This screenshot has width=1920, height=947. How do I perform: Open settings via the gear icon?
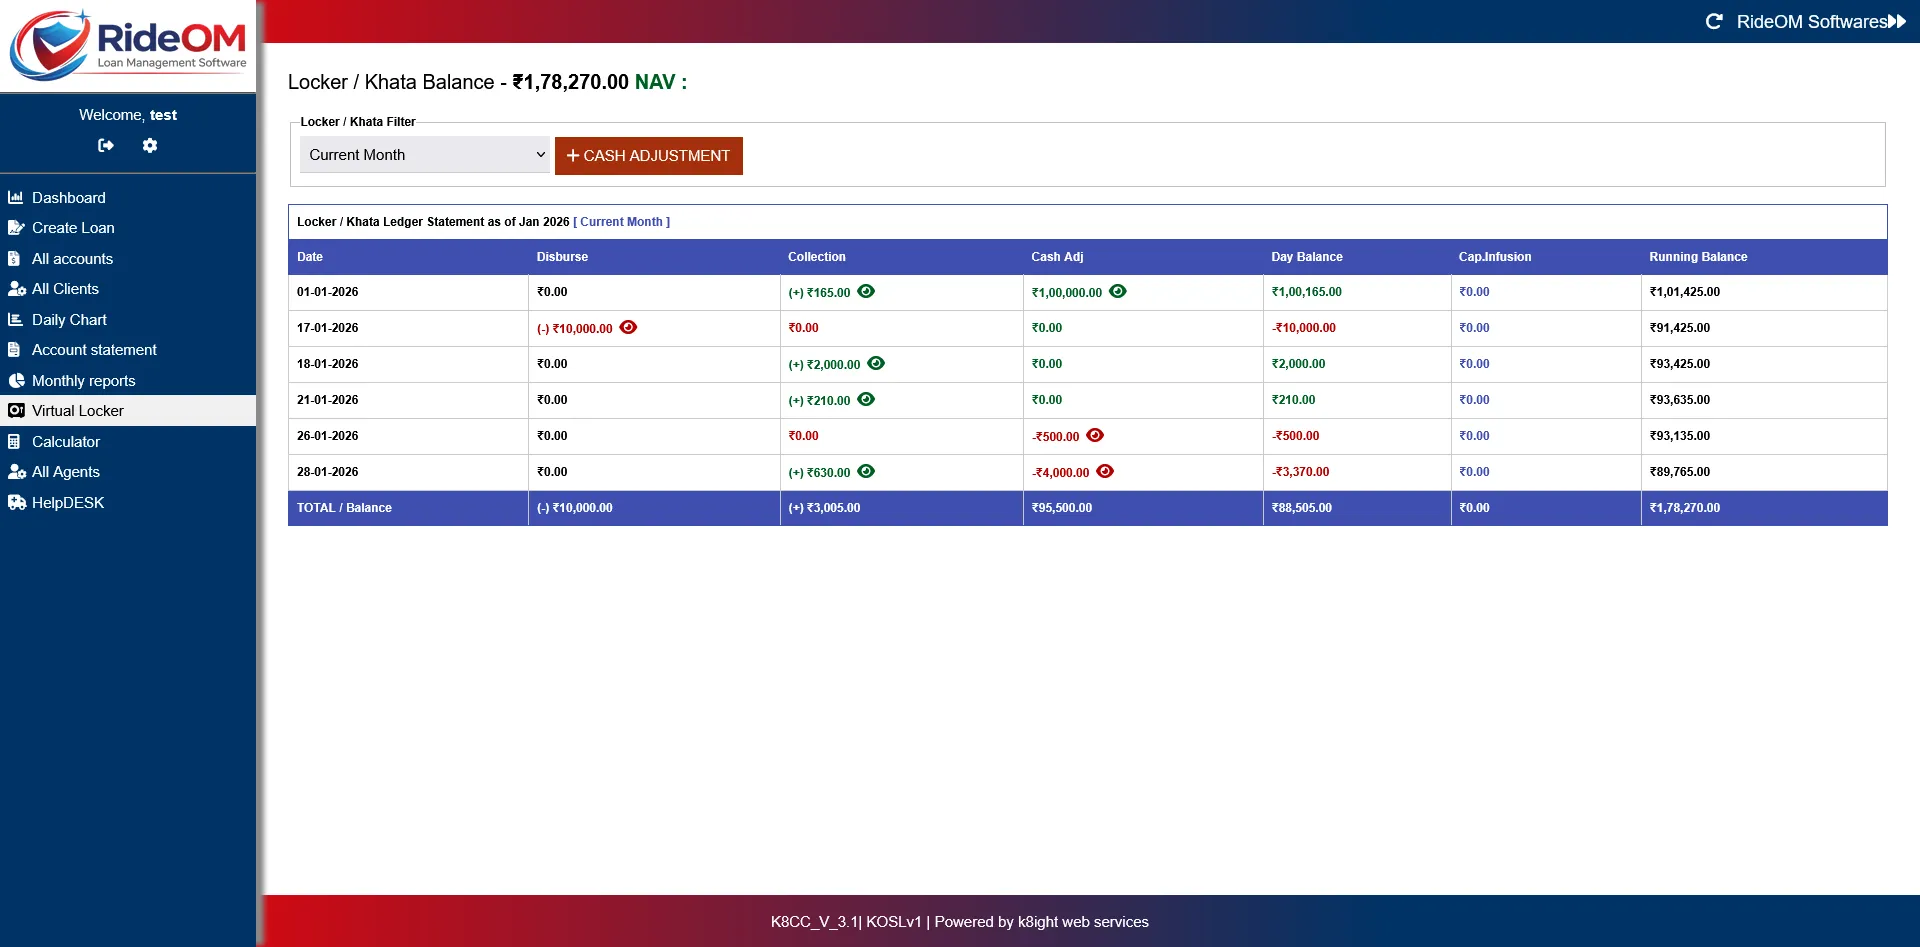point(150,145)
